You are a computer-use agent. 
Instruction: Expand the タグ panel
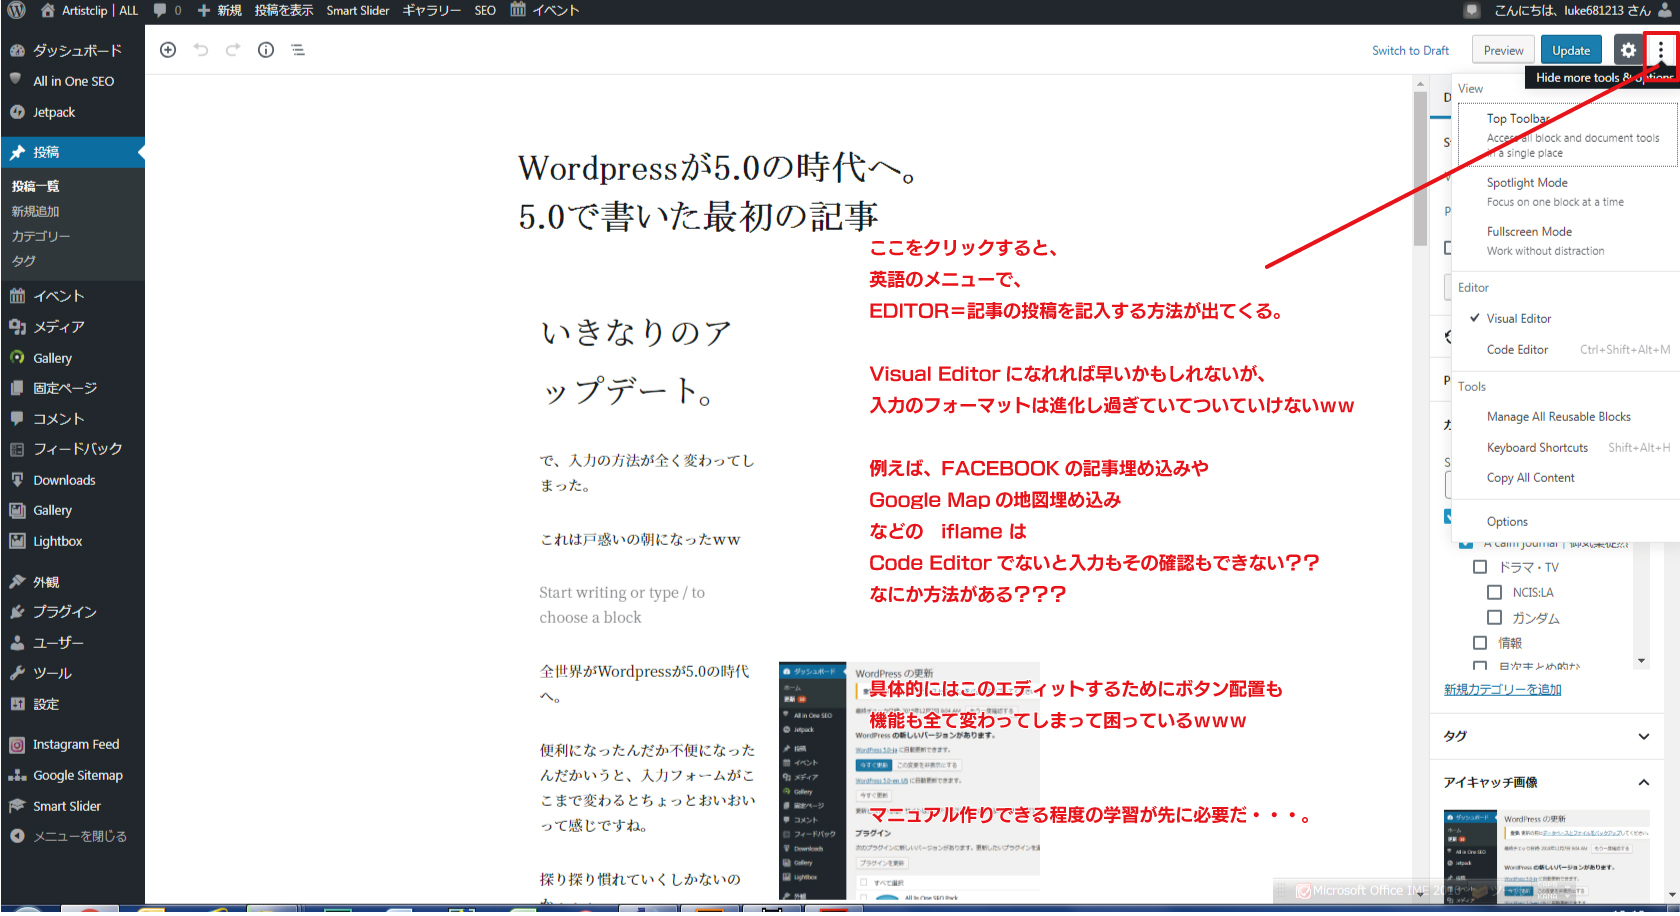[x=1643, y=736]
